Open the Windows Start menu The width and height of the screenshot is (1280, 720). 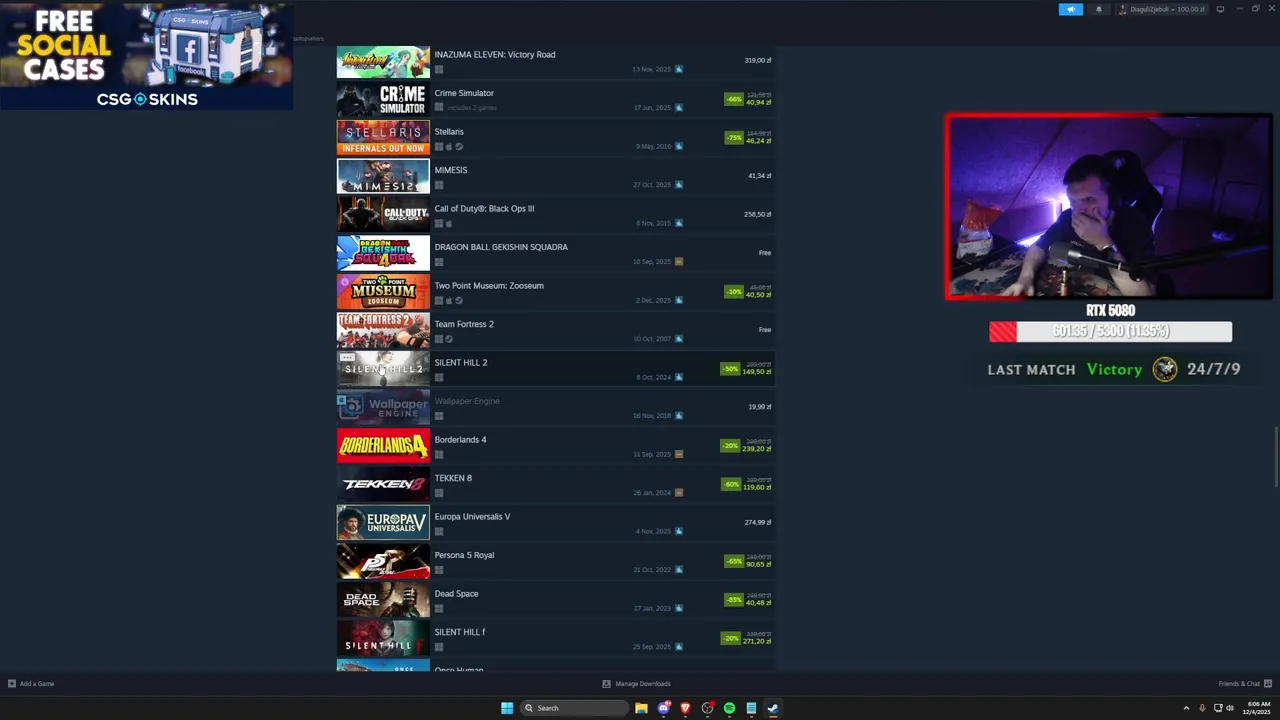507,708
